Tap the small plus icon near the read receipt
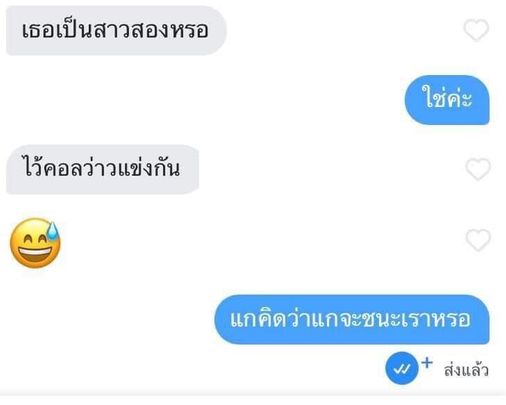The image size is (506, 405). 427,363
